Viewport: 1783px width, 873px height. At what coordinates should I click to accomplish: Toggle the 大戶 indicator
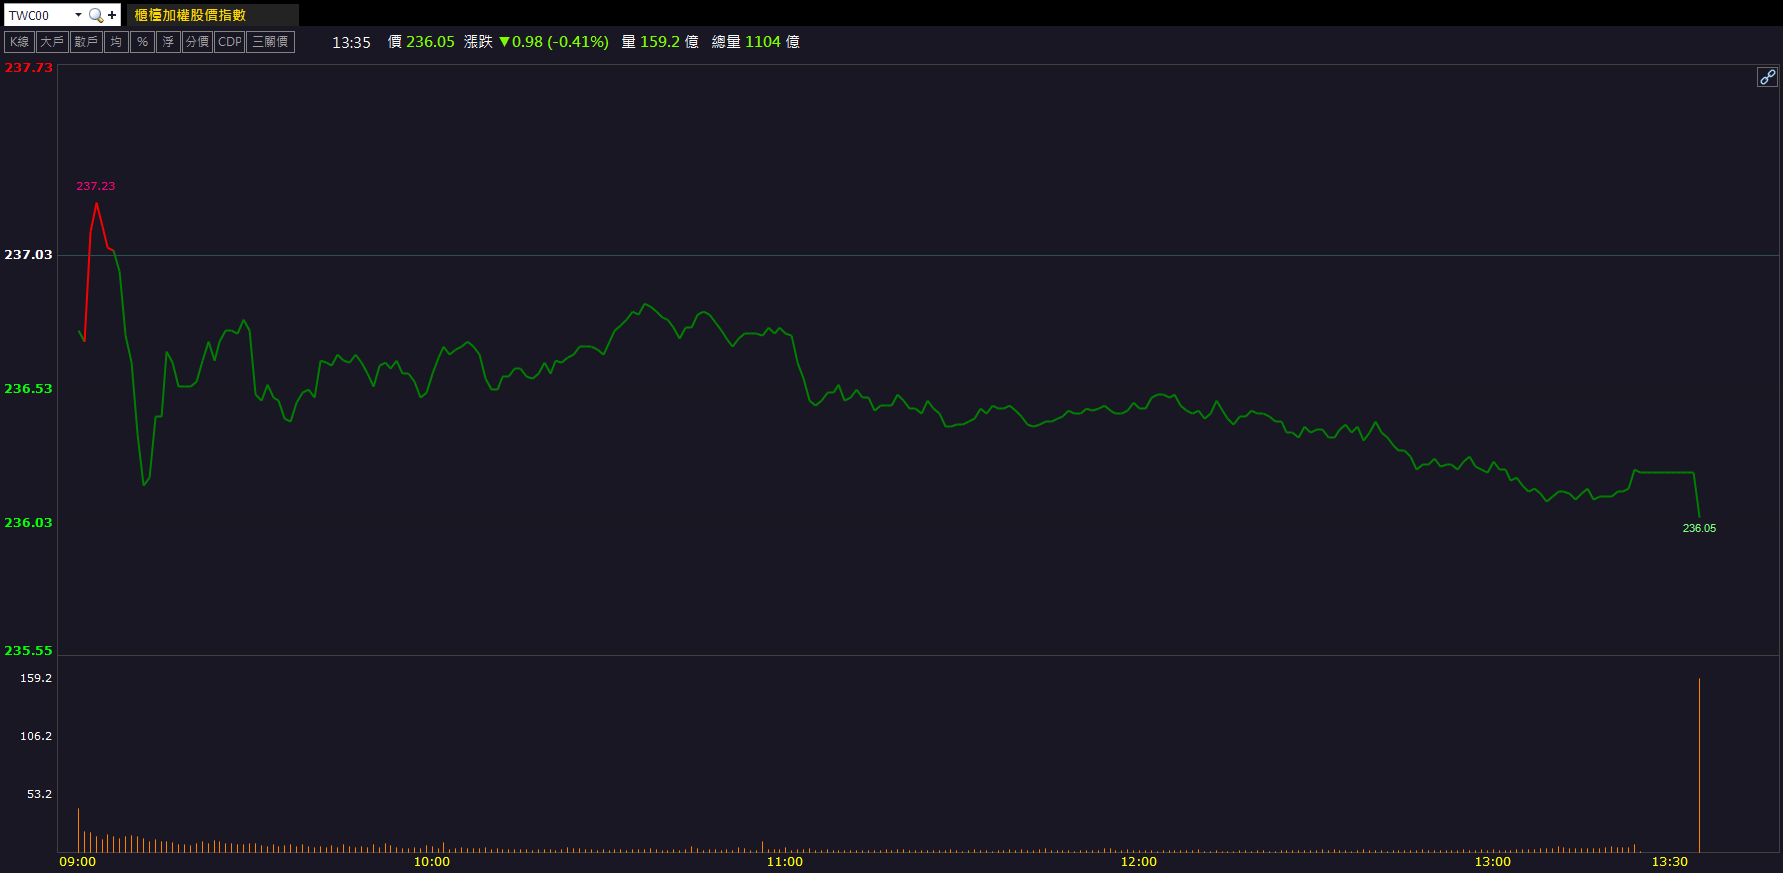[x=52, y=42]
